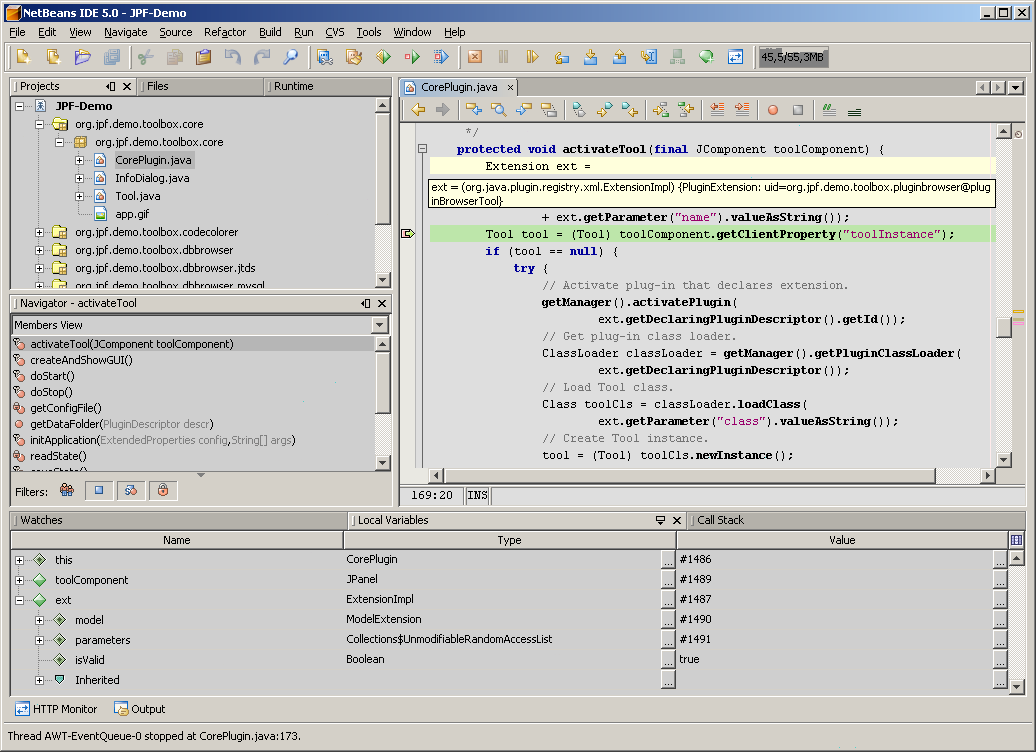This screenshot has width=1036, height=752.
Task: Open the Members View dropdown
Action: pos(379,324)
